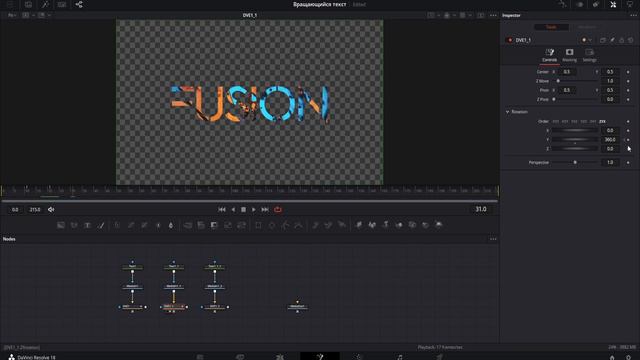
Task: Mute audio with the speaker icon
Action: pos(51,209)
